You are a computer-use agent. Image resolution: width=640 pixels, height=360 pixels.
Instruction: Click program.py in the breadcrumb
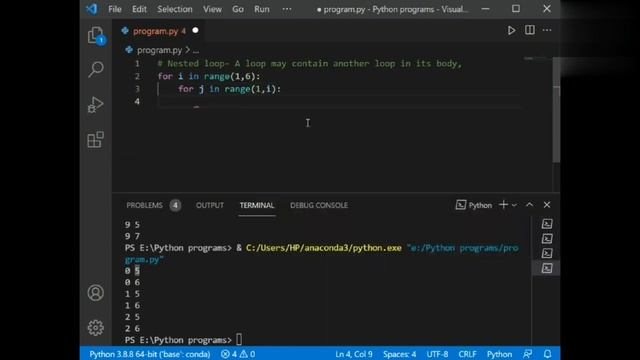pos(159,50)
